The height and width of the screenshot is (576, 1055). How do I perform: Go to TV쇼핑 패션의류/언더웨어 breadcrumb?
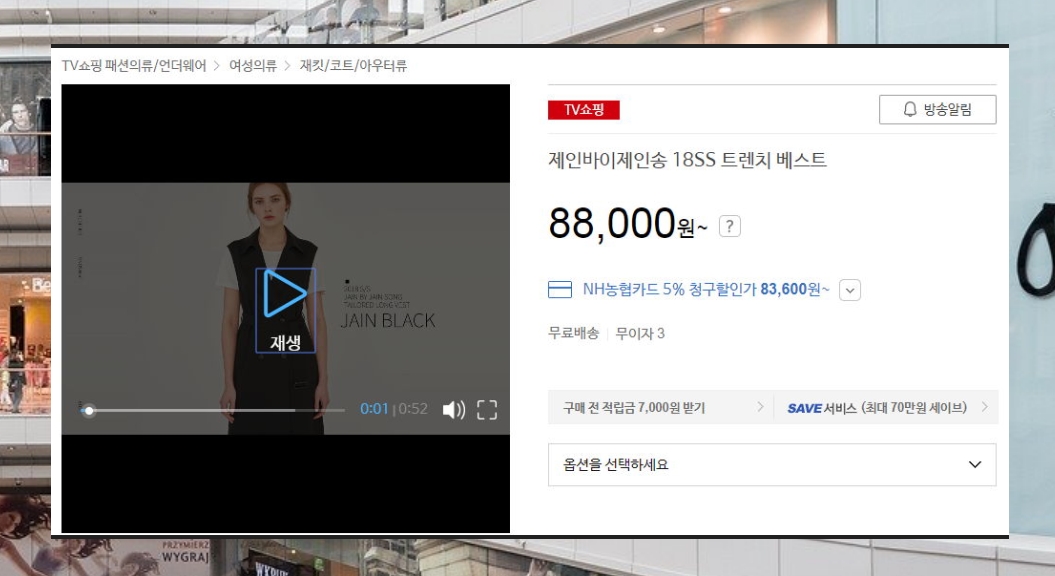pyautogui.click(x=134, y=65)
